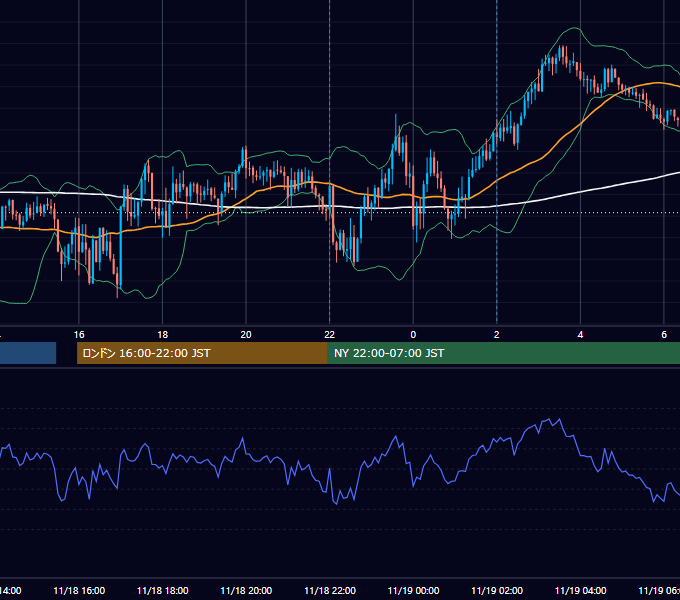Click the 16 hour label on chart axis
Screen dimensions: 680x600
point(79,335)
